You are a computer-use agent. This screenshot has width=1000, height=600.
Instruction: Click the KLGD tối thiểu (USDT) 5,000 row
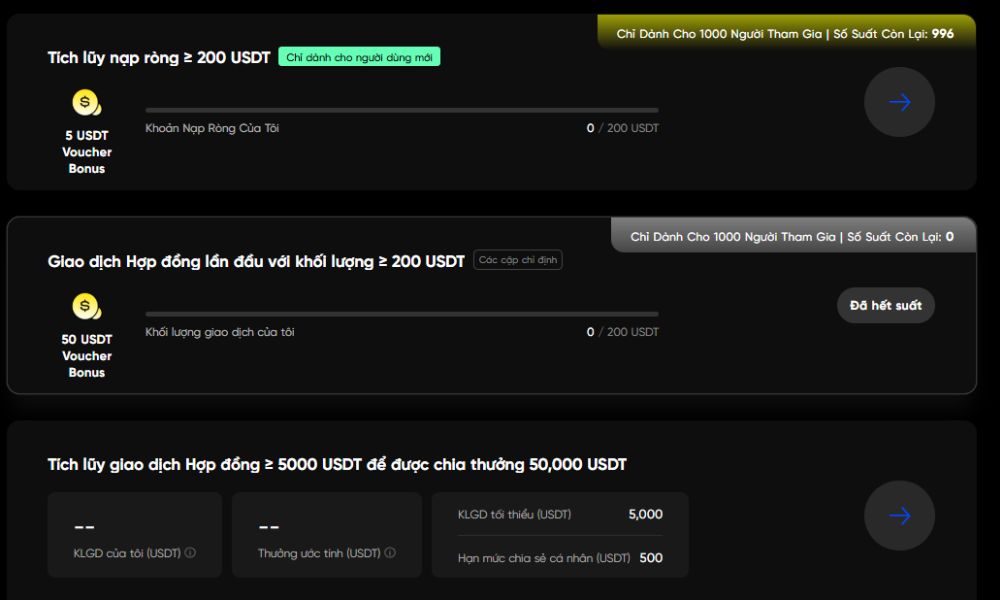[560, 515]
